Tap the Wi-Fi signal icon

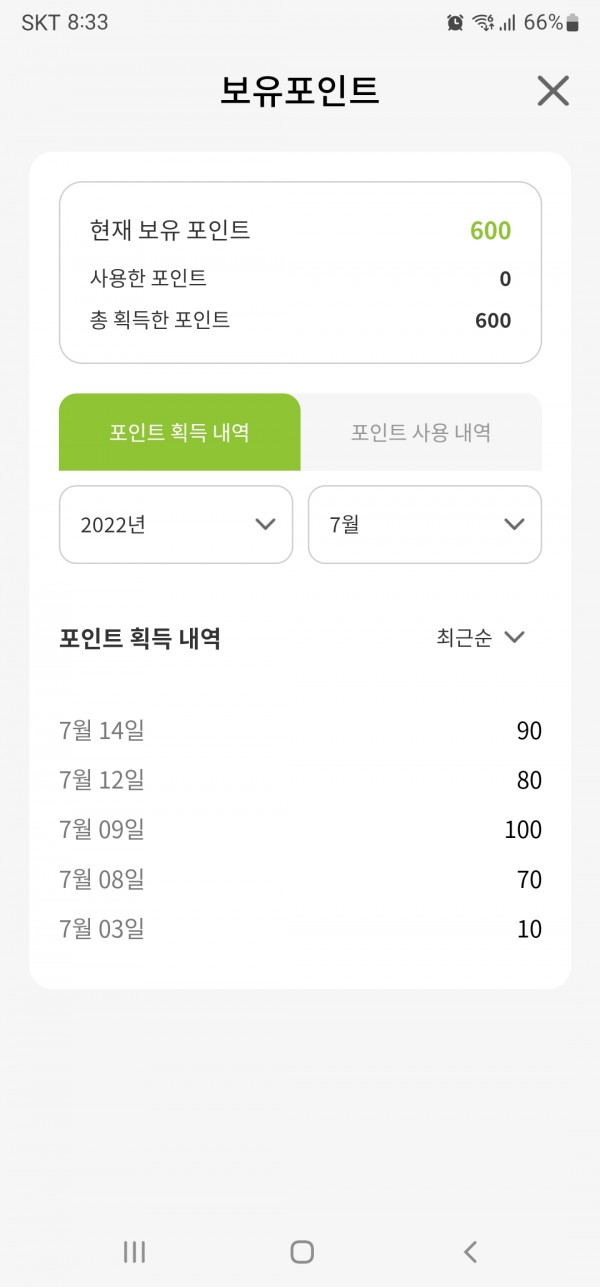(x=484, y=22)
